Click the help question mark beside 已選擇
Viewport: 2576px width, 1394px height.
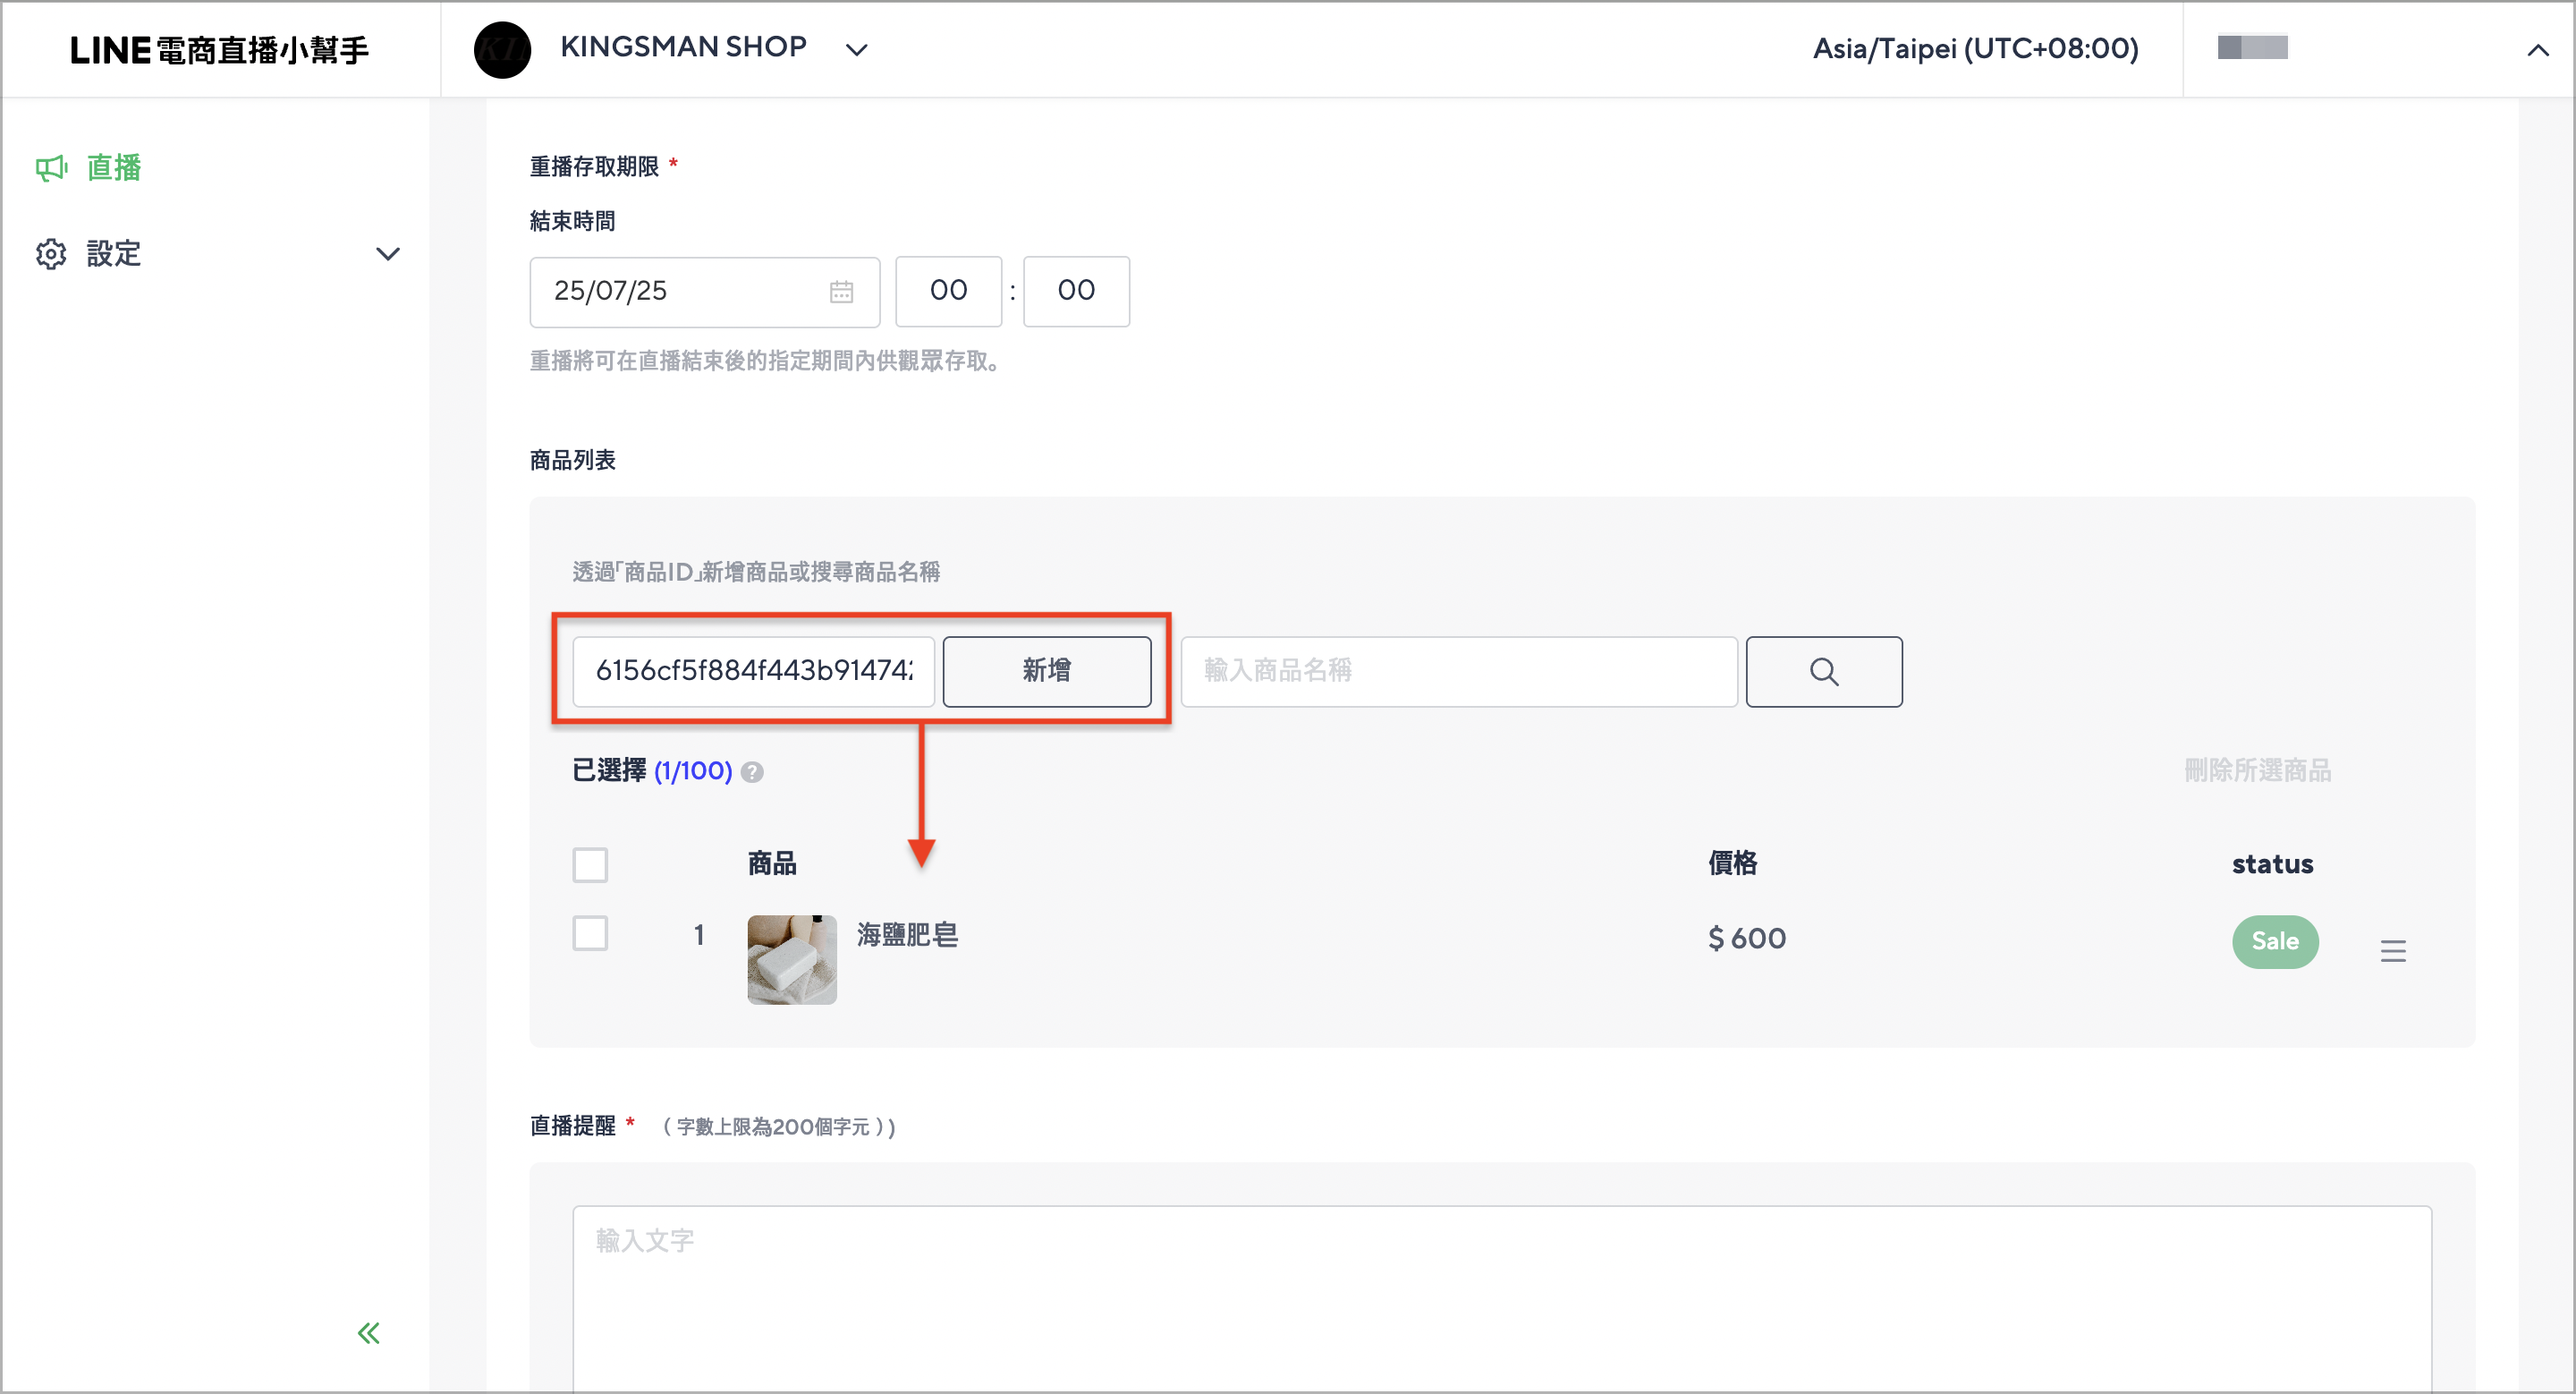(x=753, y=772)
